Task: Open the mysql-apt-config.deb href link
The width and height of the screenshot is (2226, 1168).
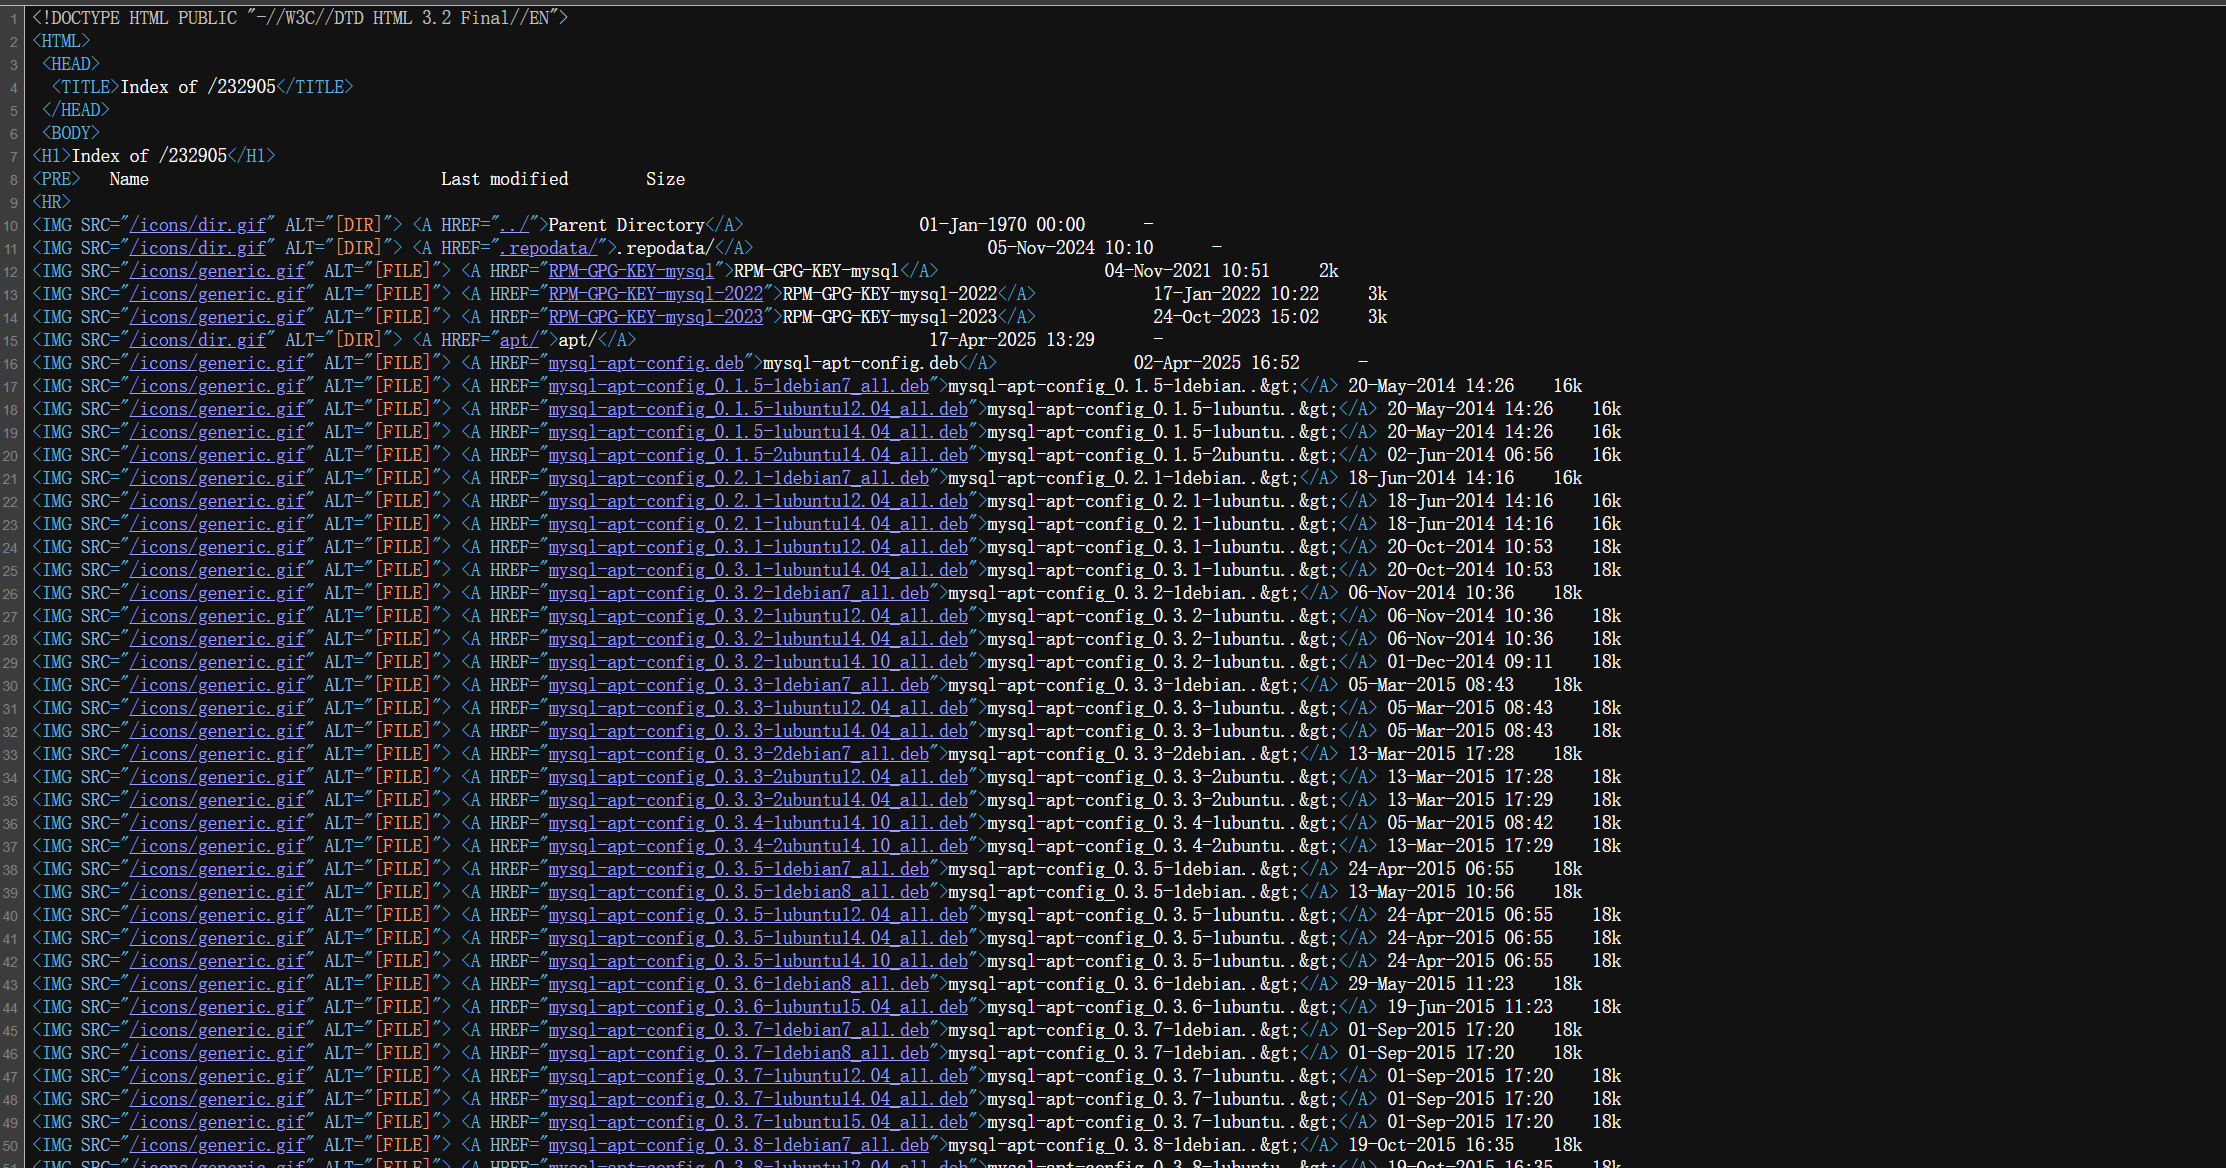Action: pos(646,363)
